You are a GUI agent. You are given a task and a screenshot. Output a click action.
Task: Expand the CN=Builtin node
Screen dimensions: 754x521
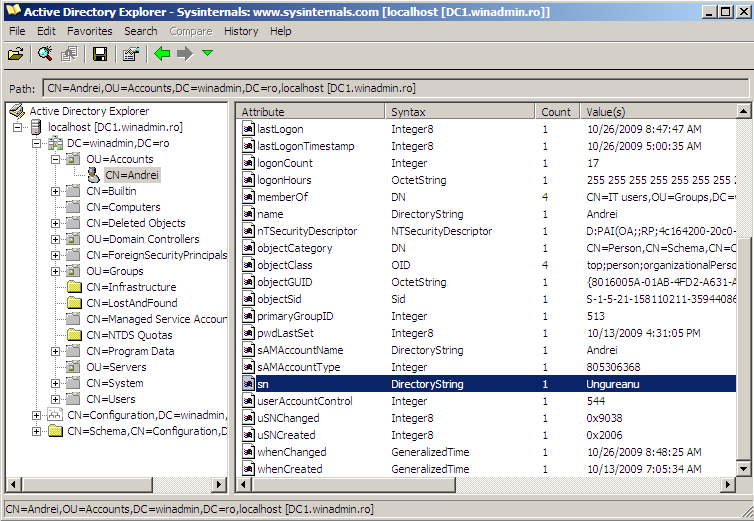(x=55, y=191)
